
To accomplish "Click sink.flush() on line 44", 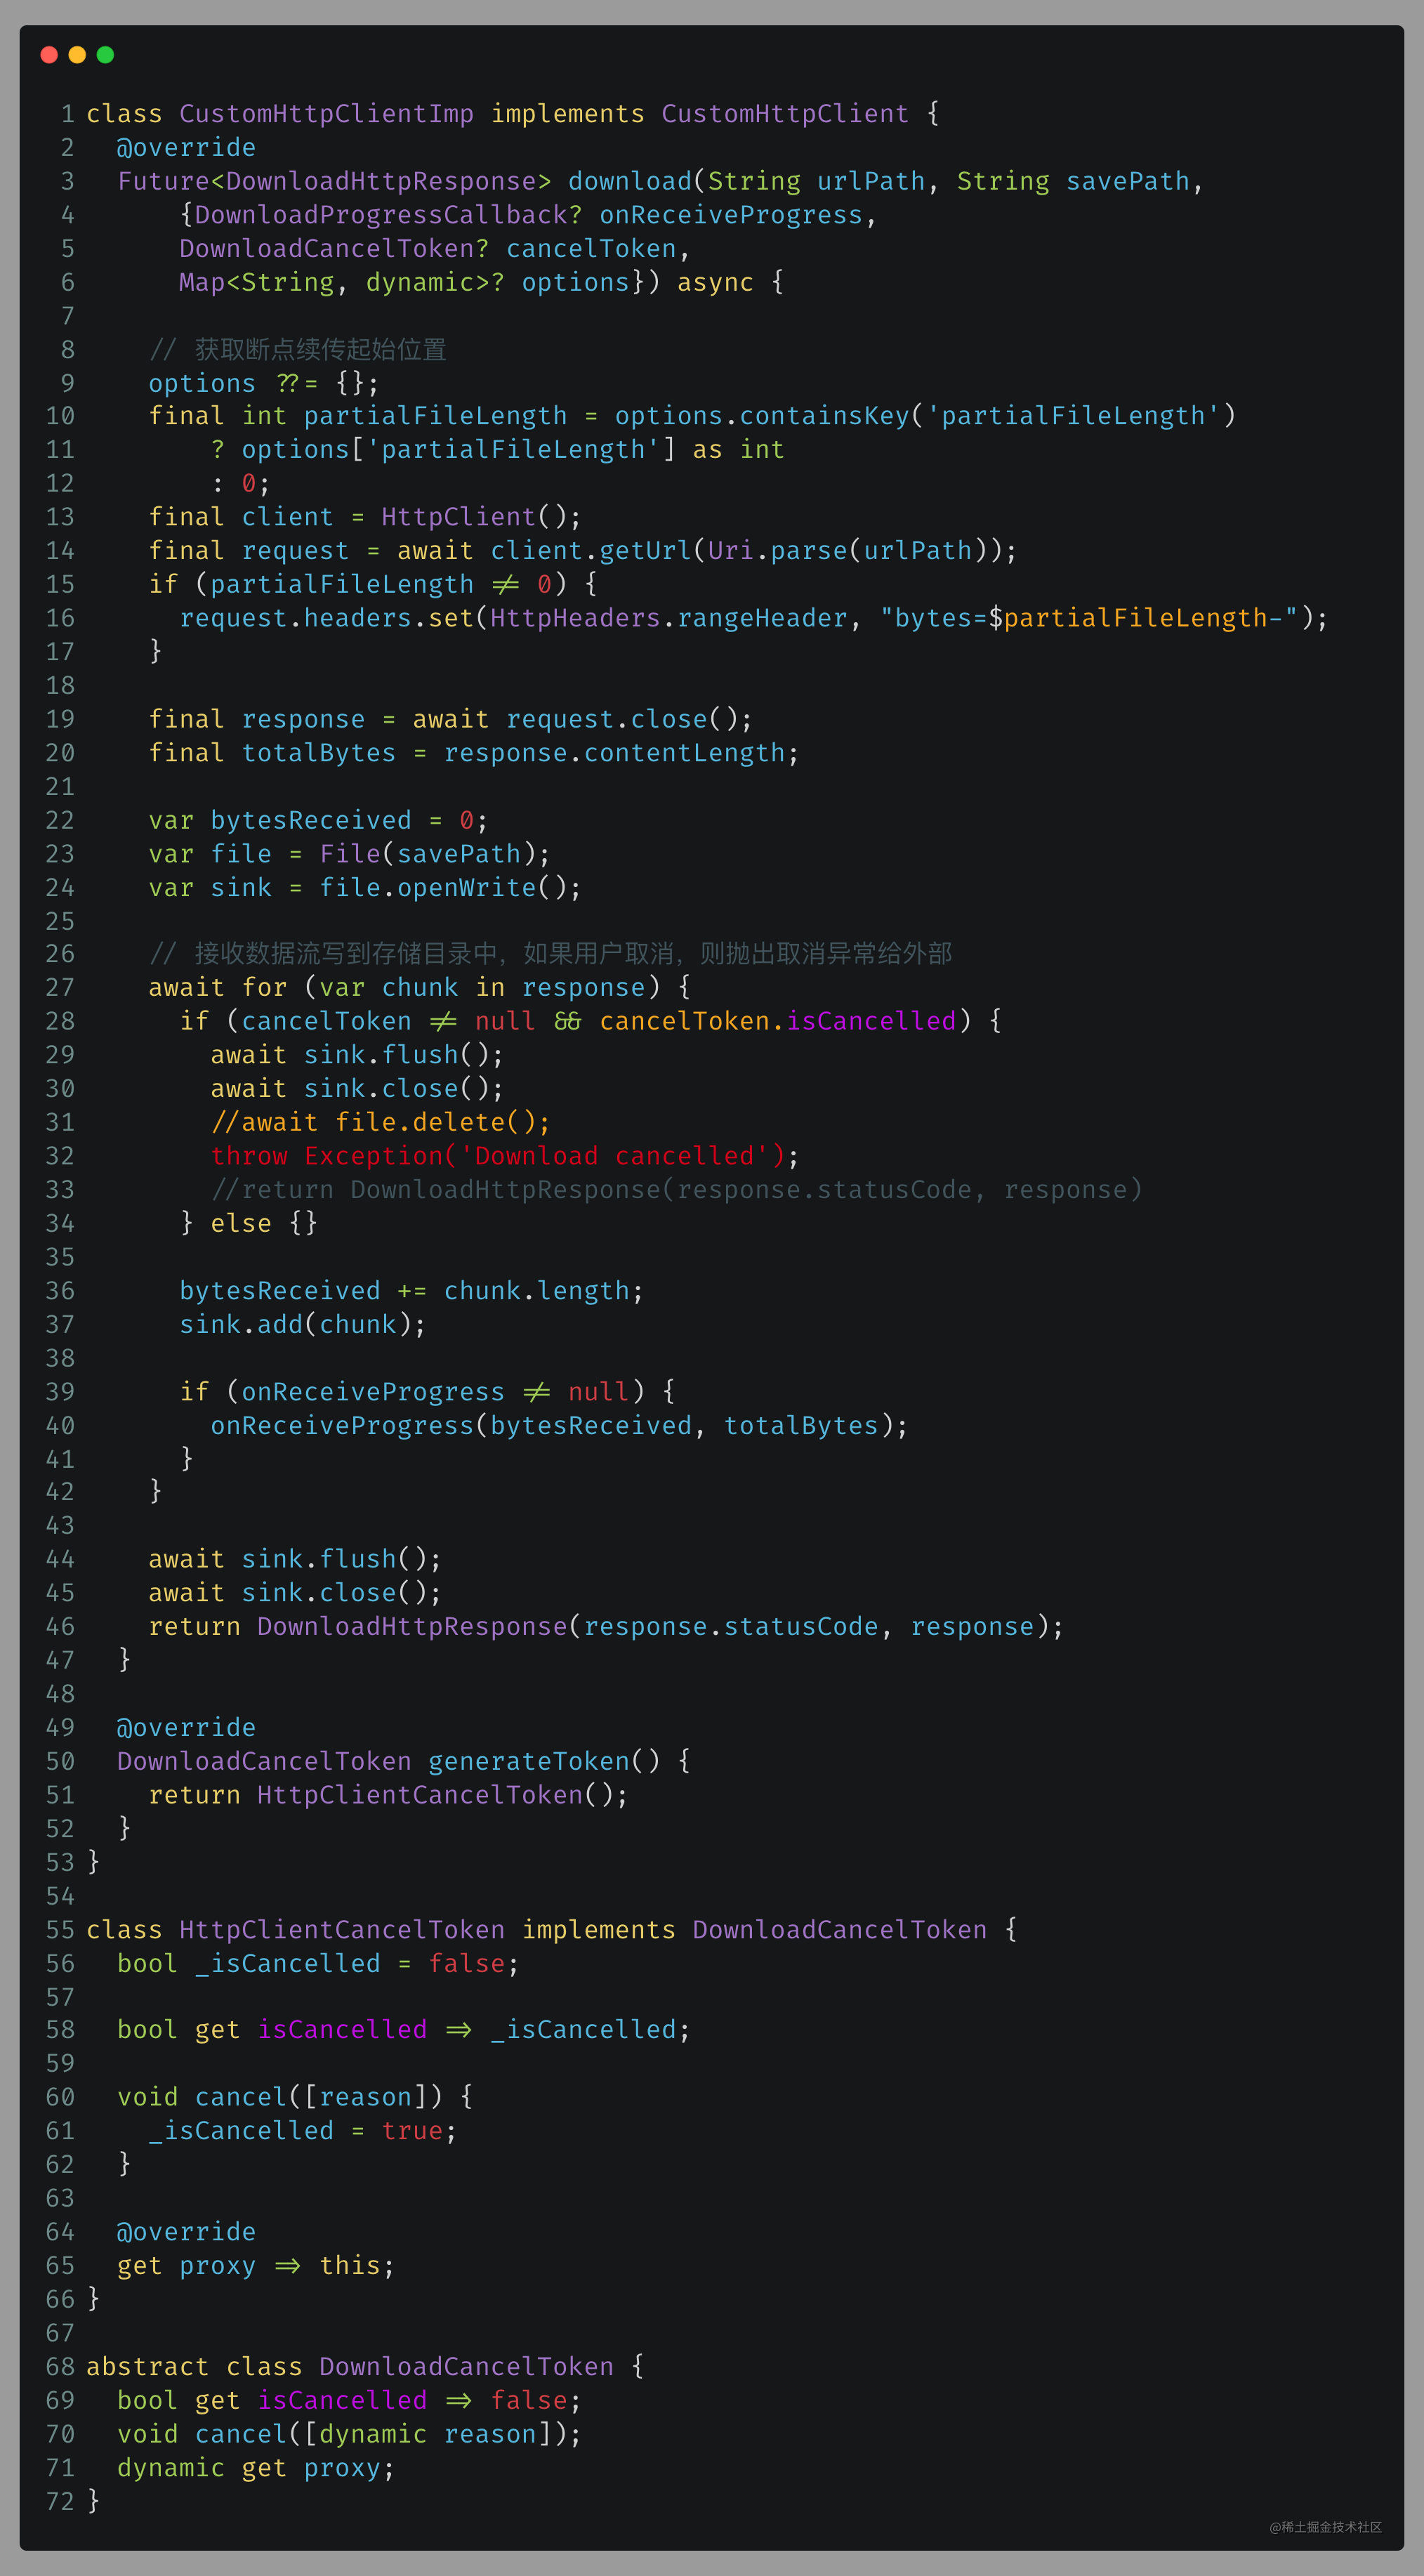I will click(334, 1559).
